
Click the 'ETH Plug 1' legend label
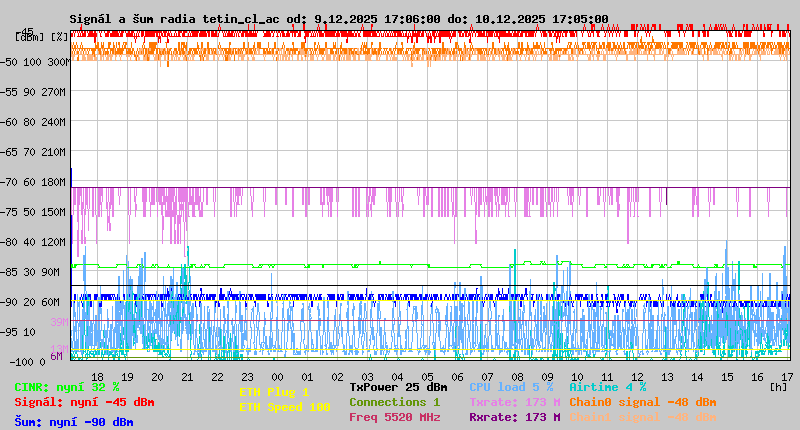point(274,392)
